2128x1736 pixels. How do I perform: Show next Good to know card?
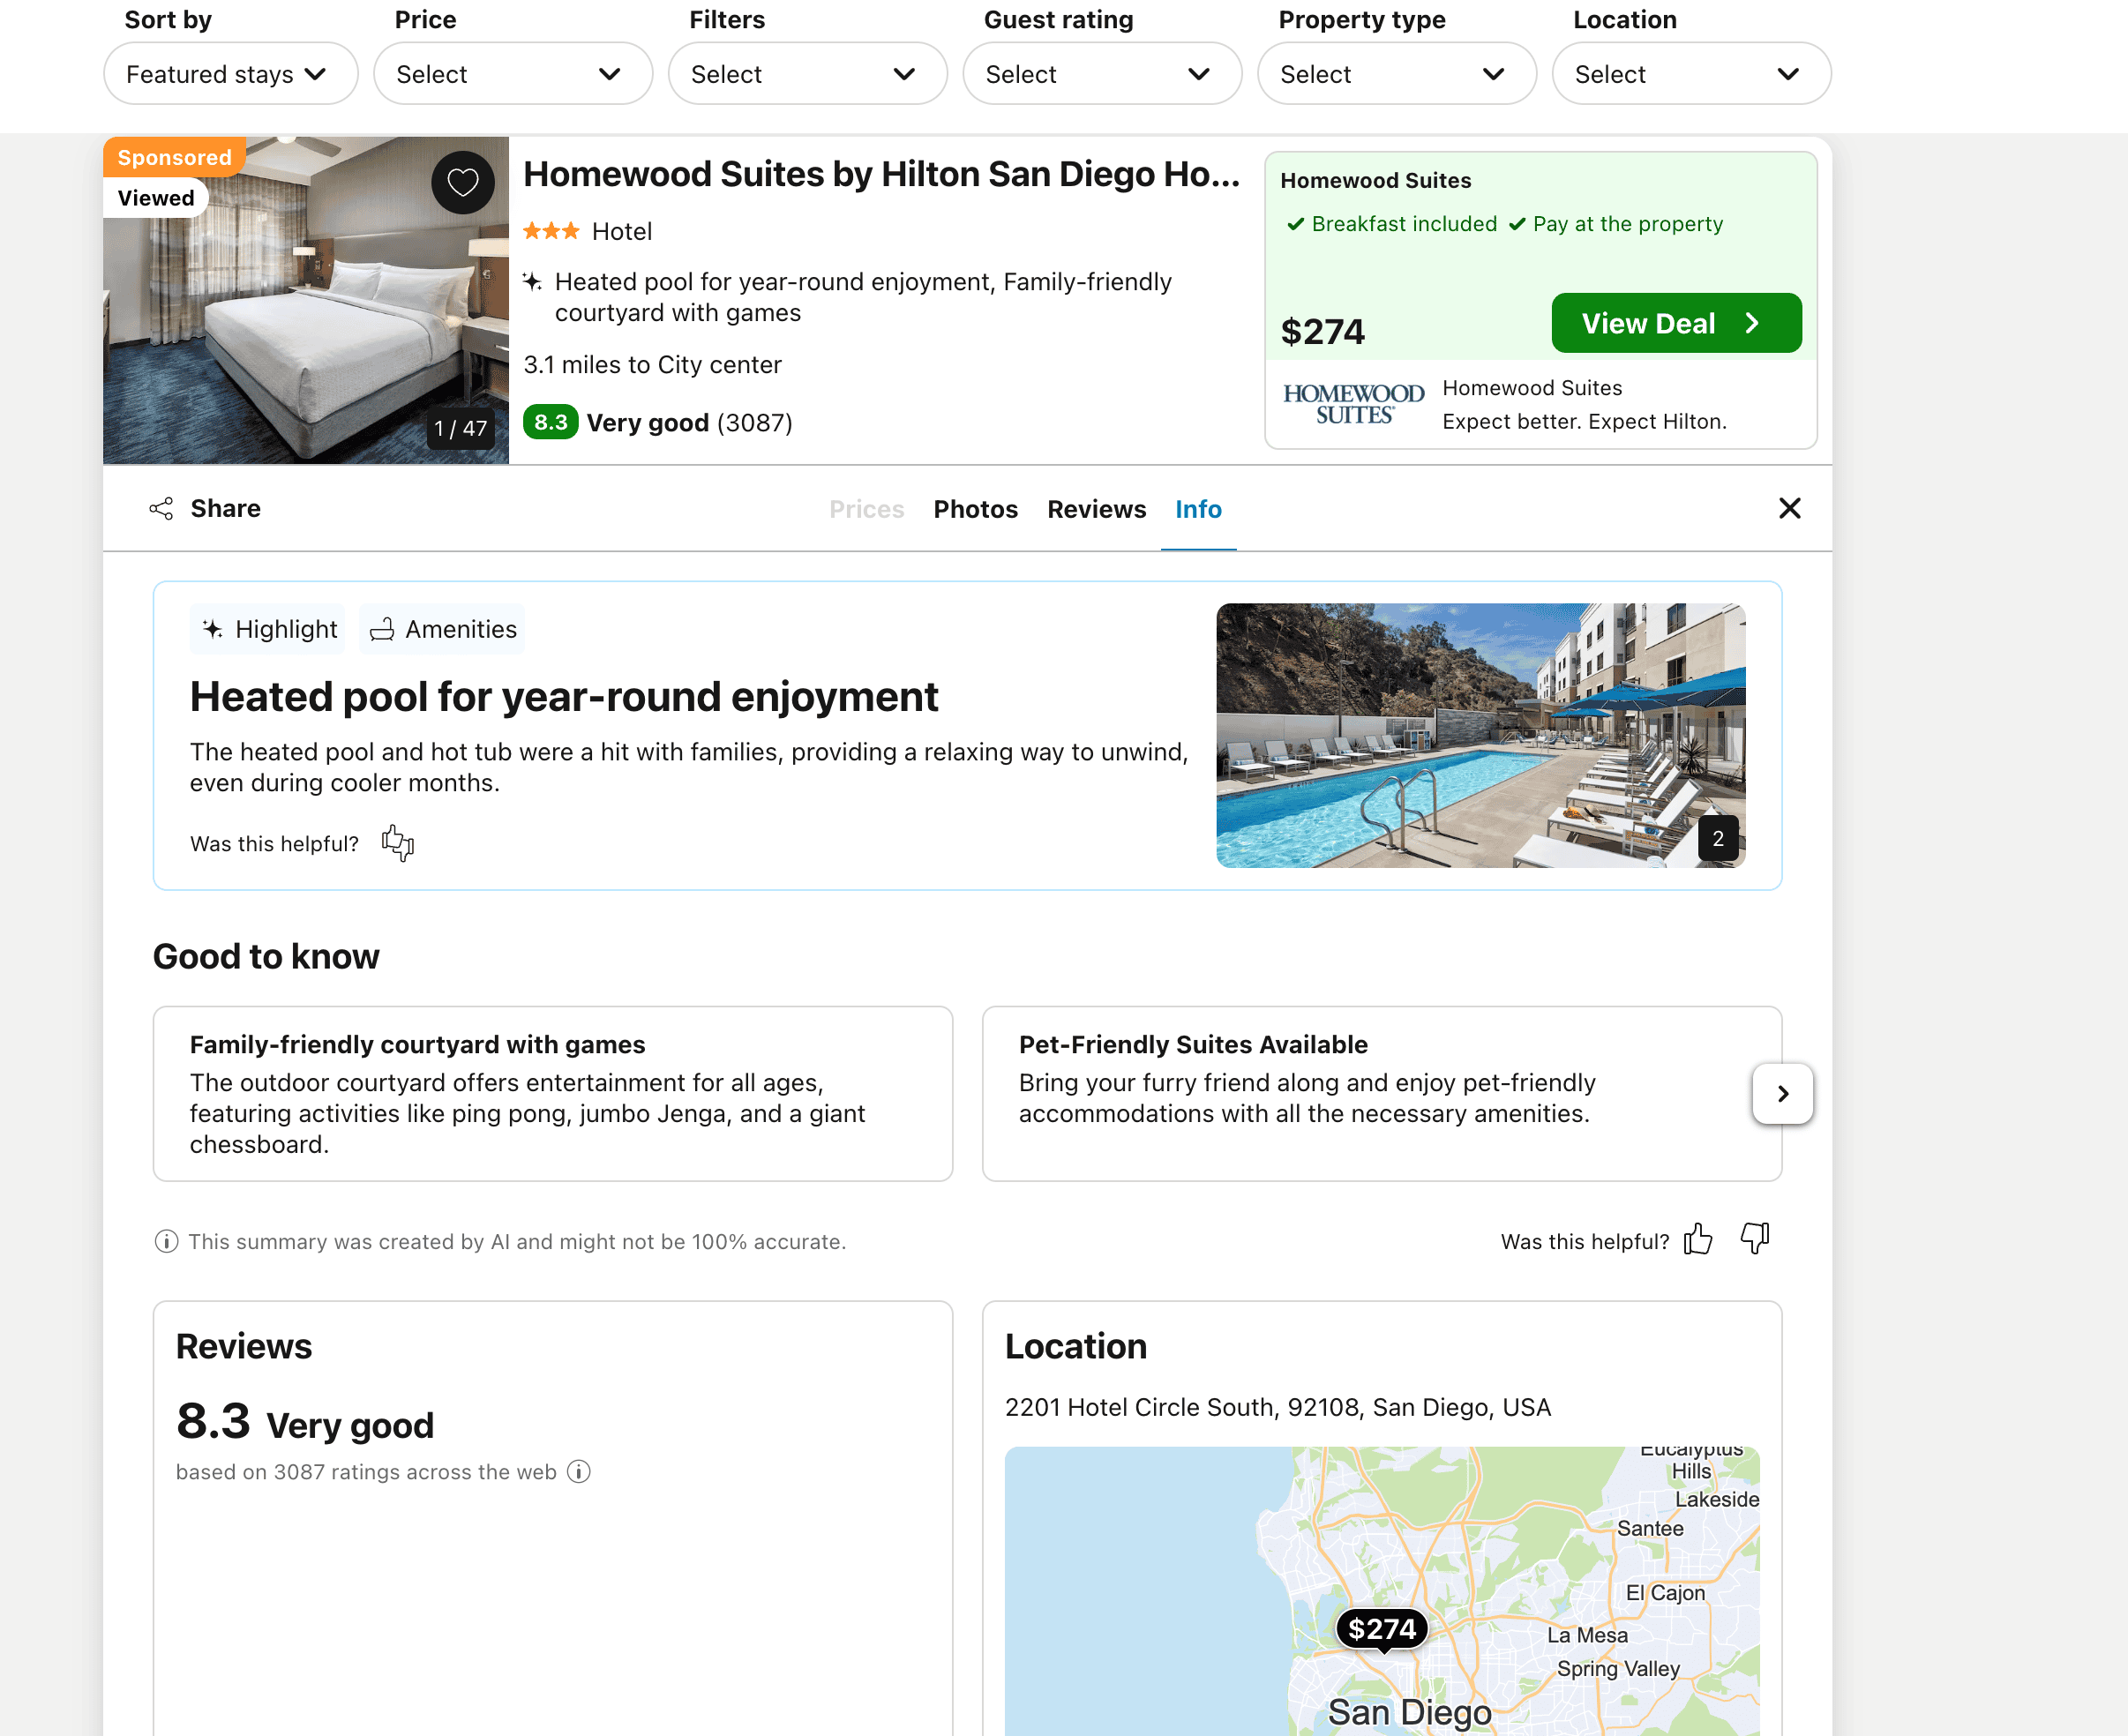pyautogui.click(x=1782, y=1093)
